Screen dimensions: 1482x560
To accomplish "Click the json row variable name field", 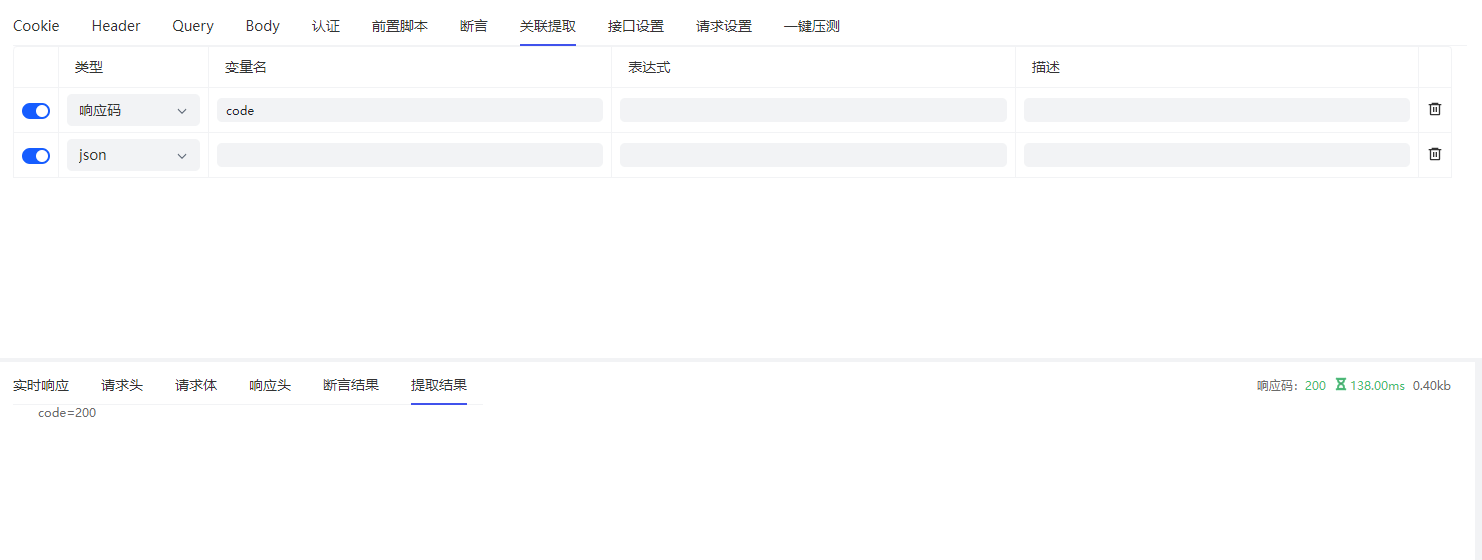I will coord(409,155).
